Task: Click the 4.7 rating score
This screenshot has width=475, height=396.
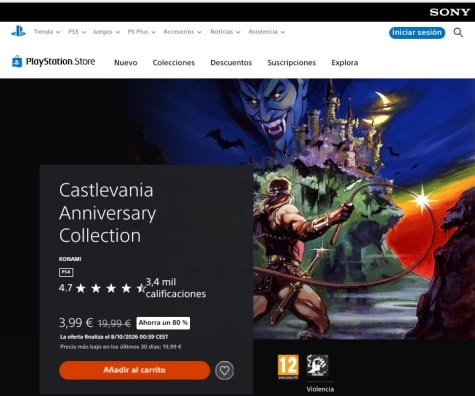Action: (x=65, y=288)
